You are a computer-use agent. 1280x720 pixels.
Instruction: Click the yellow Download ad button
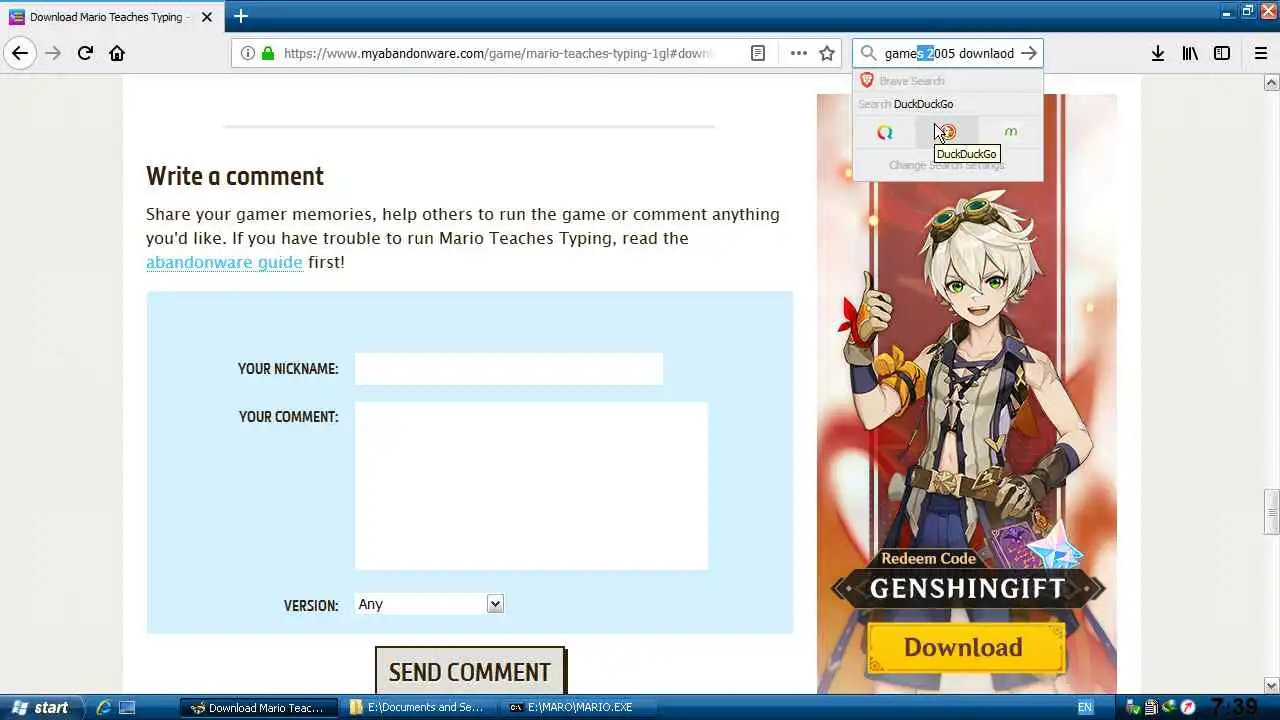pos(964,647)
